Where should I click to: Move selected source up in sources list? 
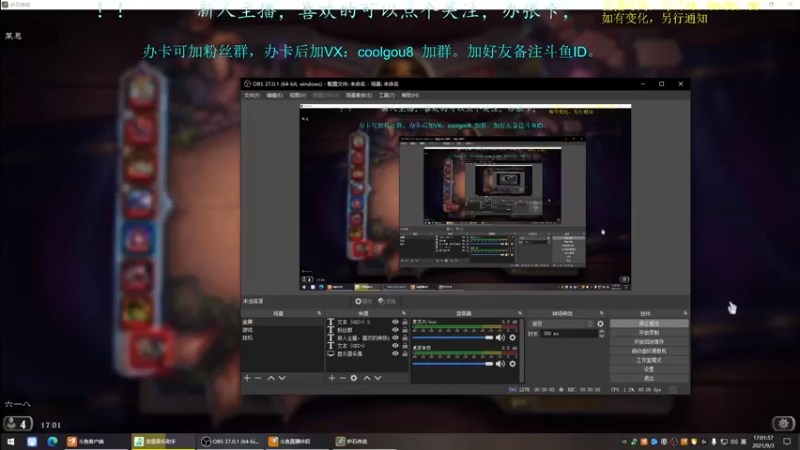(x=367, y=378)
